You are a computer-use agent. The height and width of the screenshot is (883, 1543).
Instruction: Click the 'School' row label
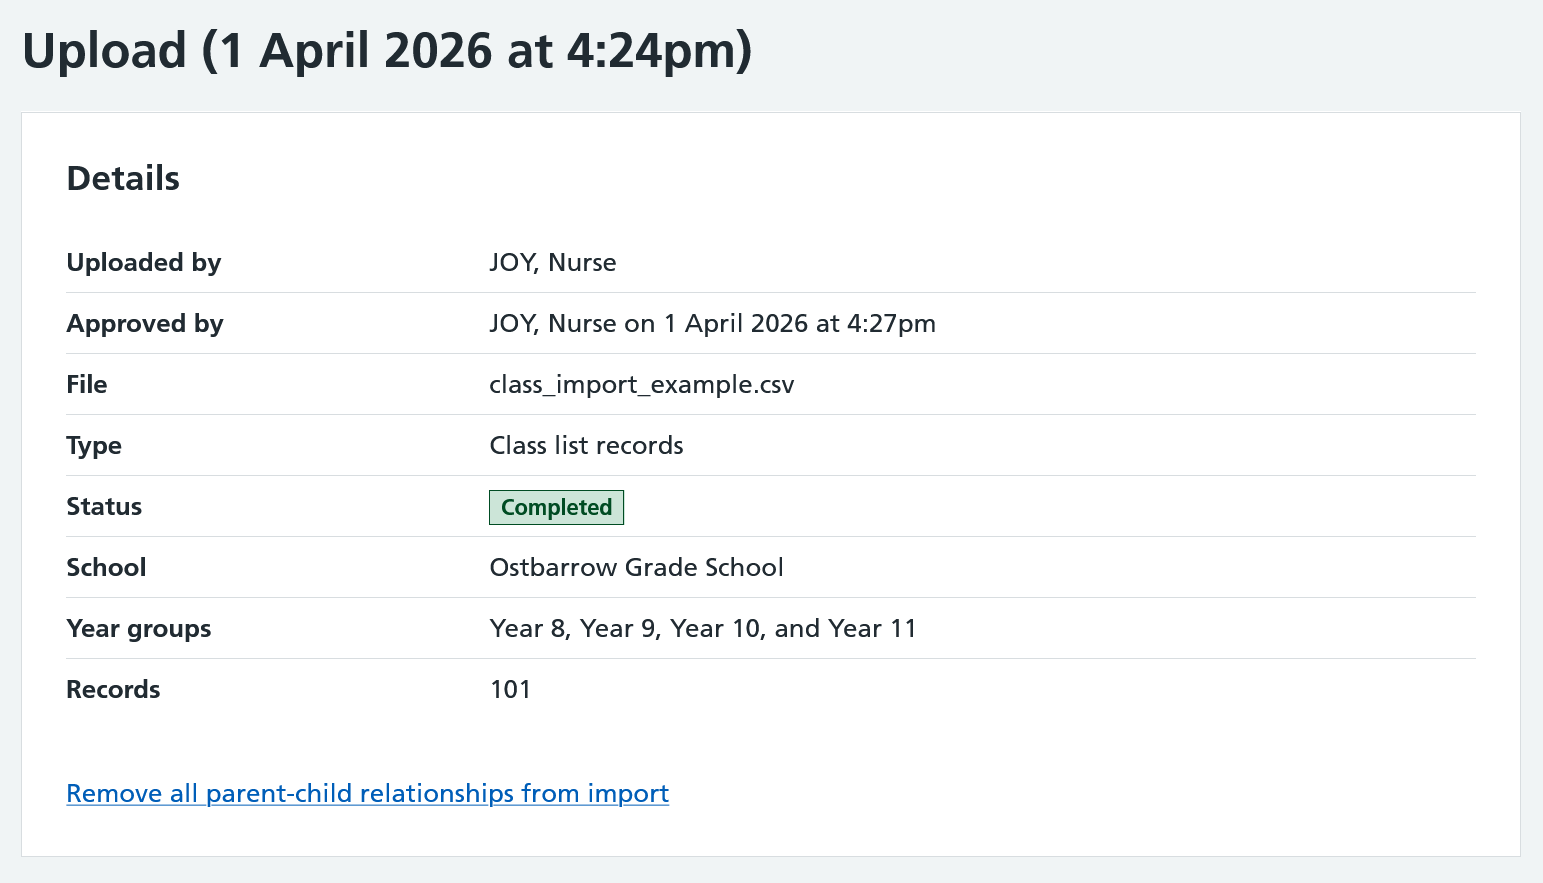pos(106,568)
